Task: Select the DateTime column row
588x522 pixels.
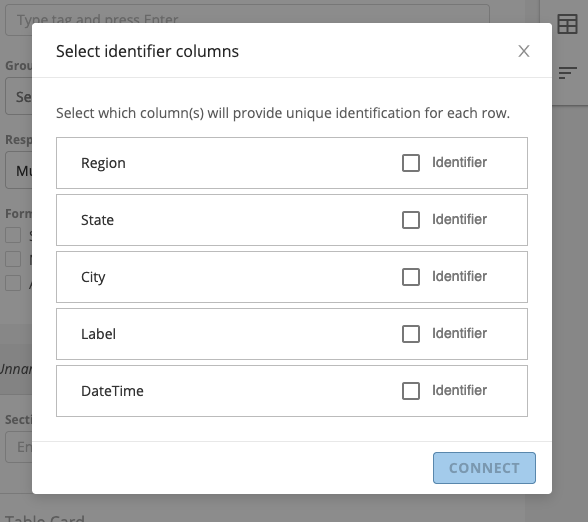Action: tap(292, 391)
